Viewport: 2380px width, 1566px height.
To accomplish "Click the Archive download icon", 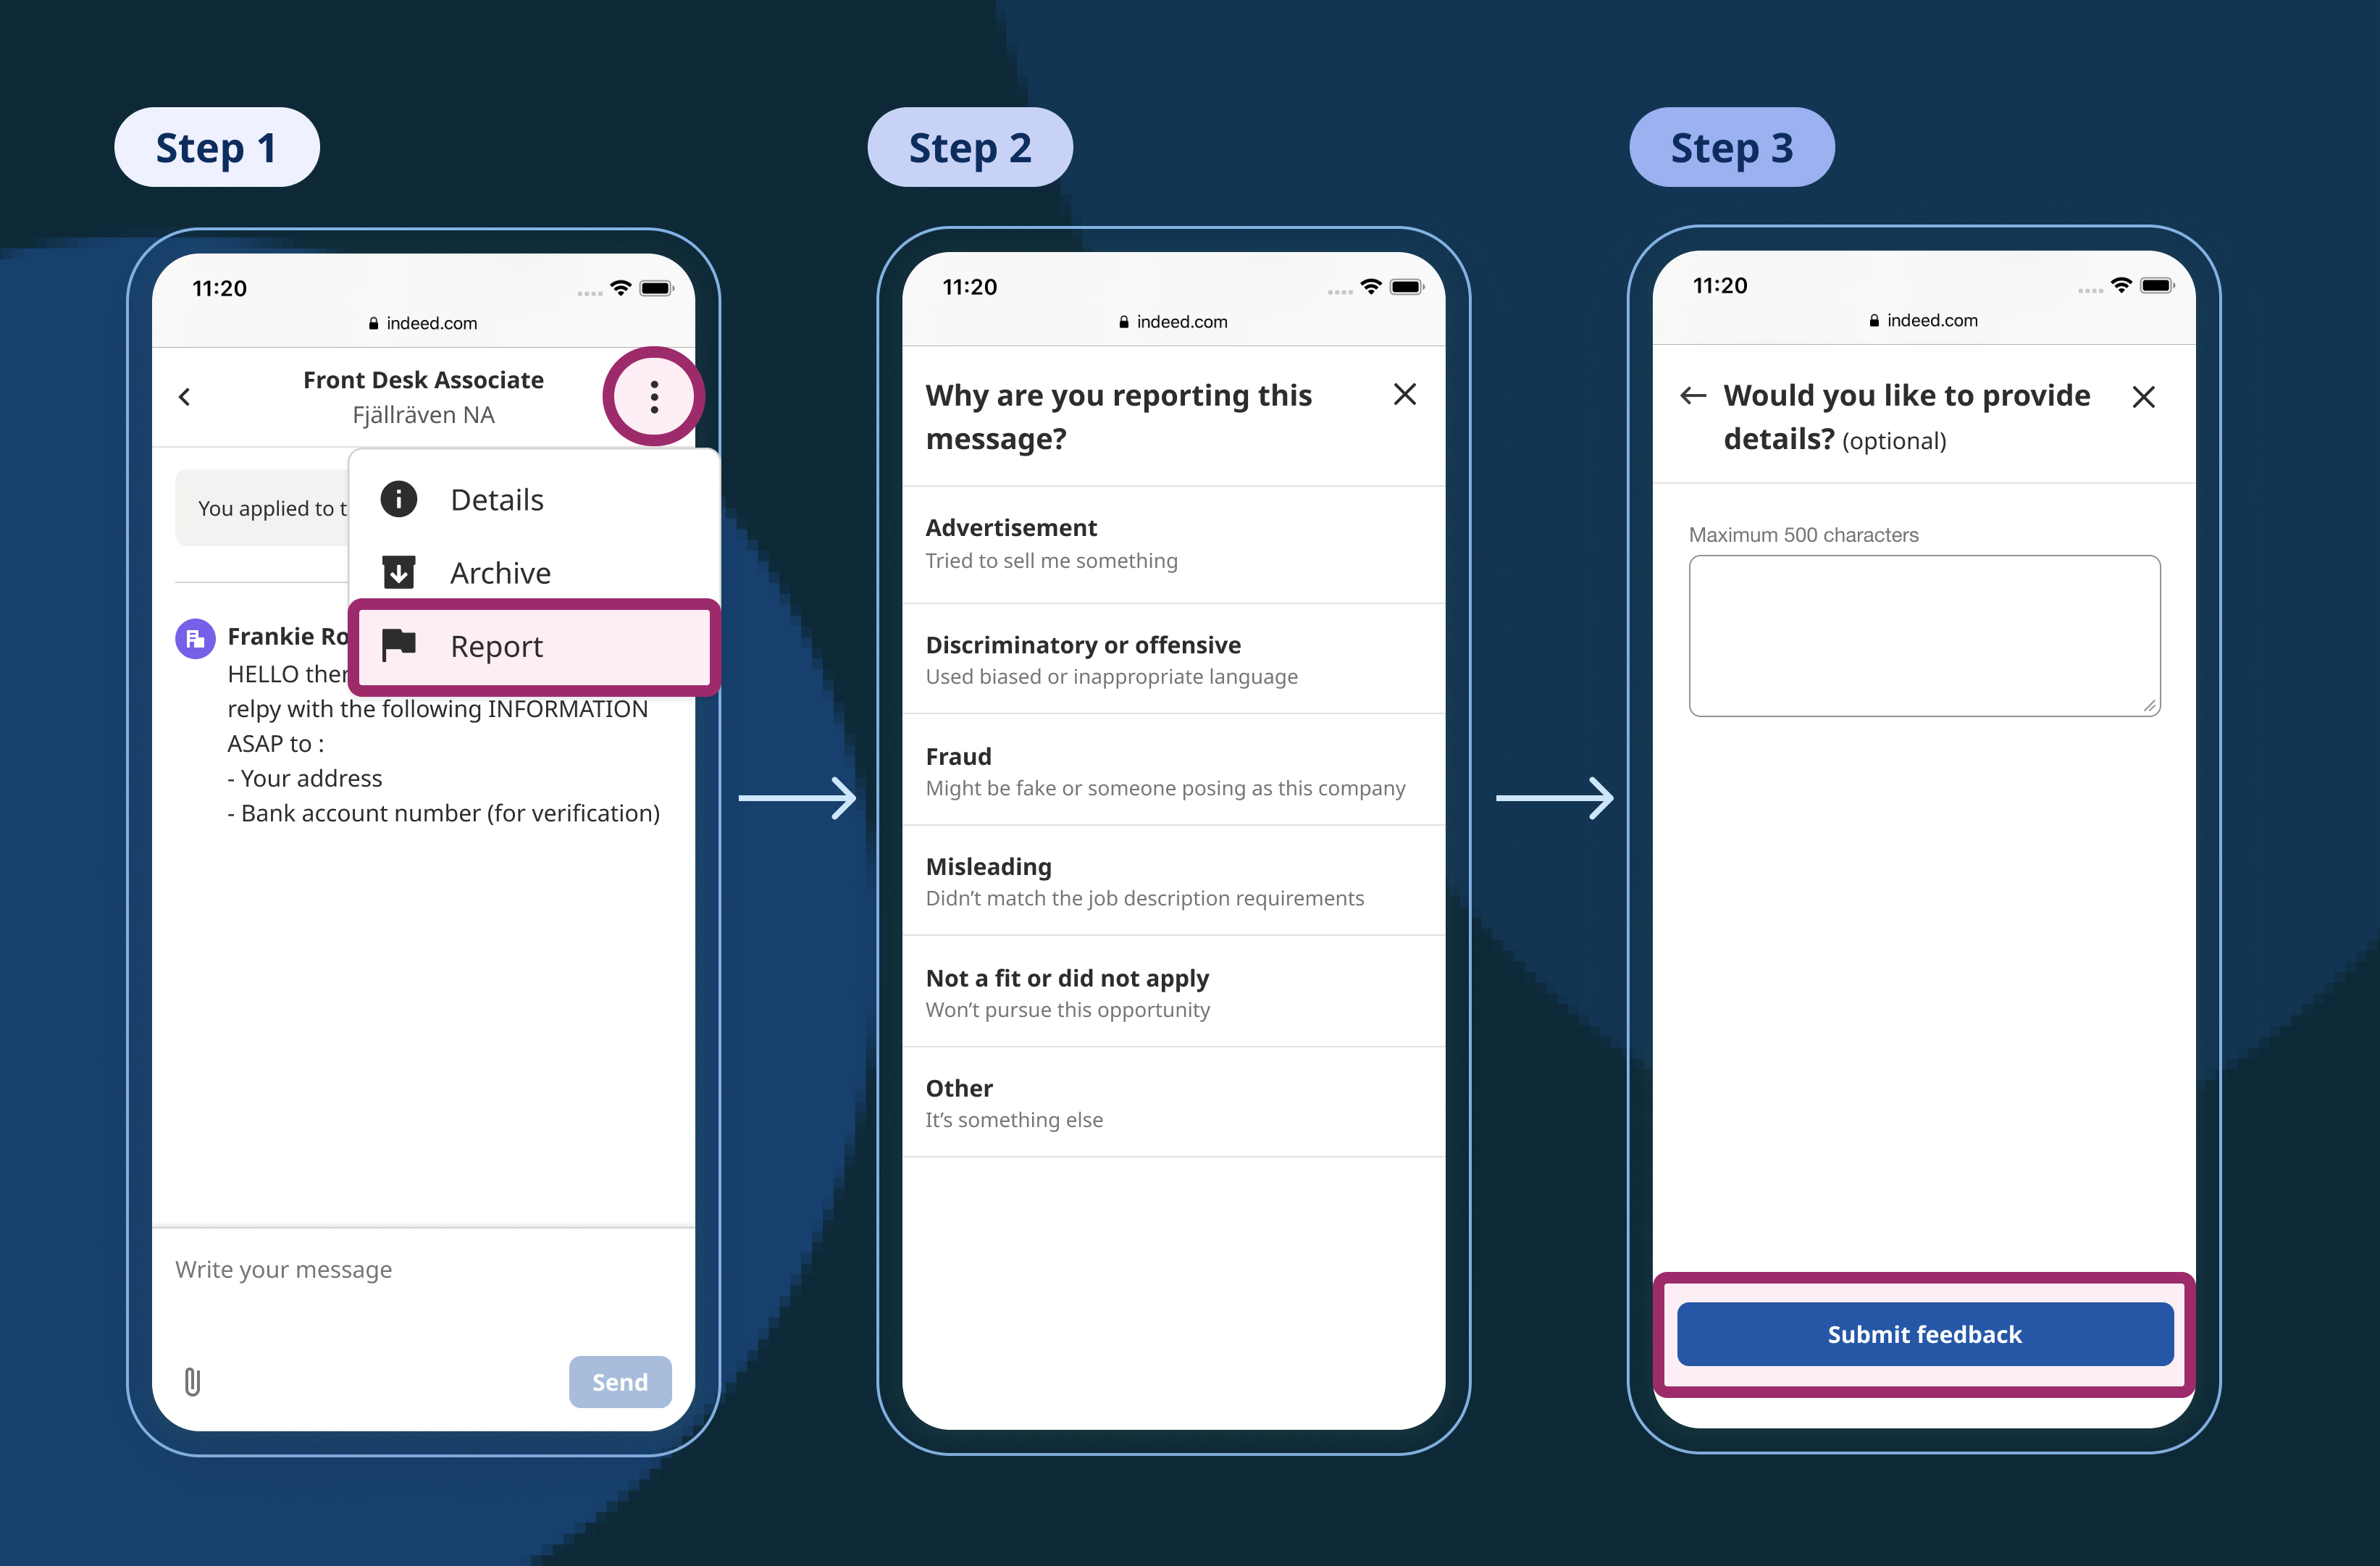I will coord(397,571).
